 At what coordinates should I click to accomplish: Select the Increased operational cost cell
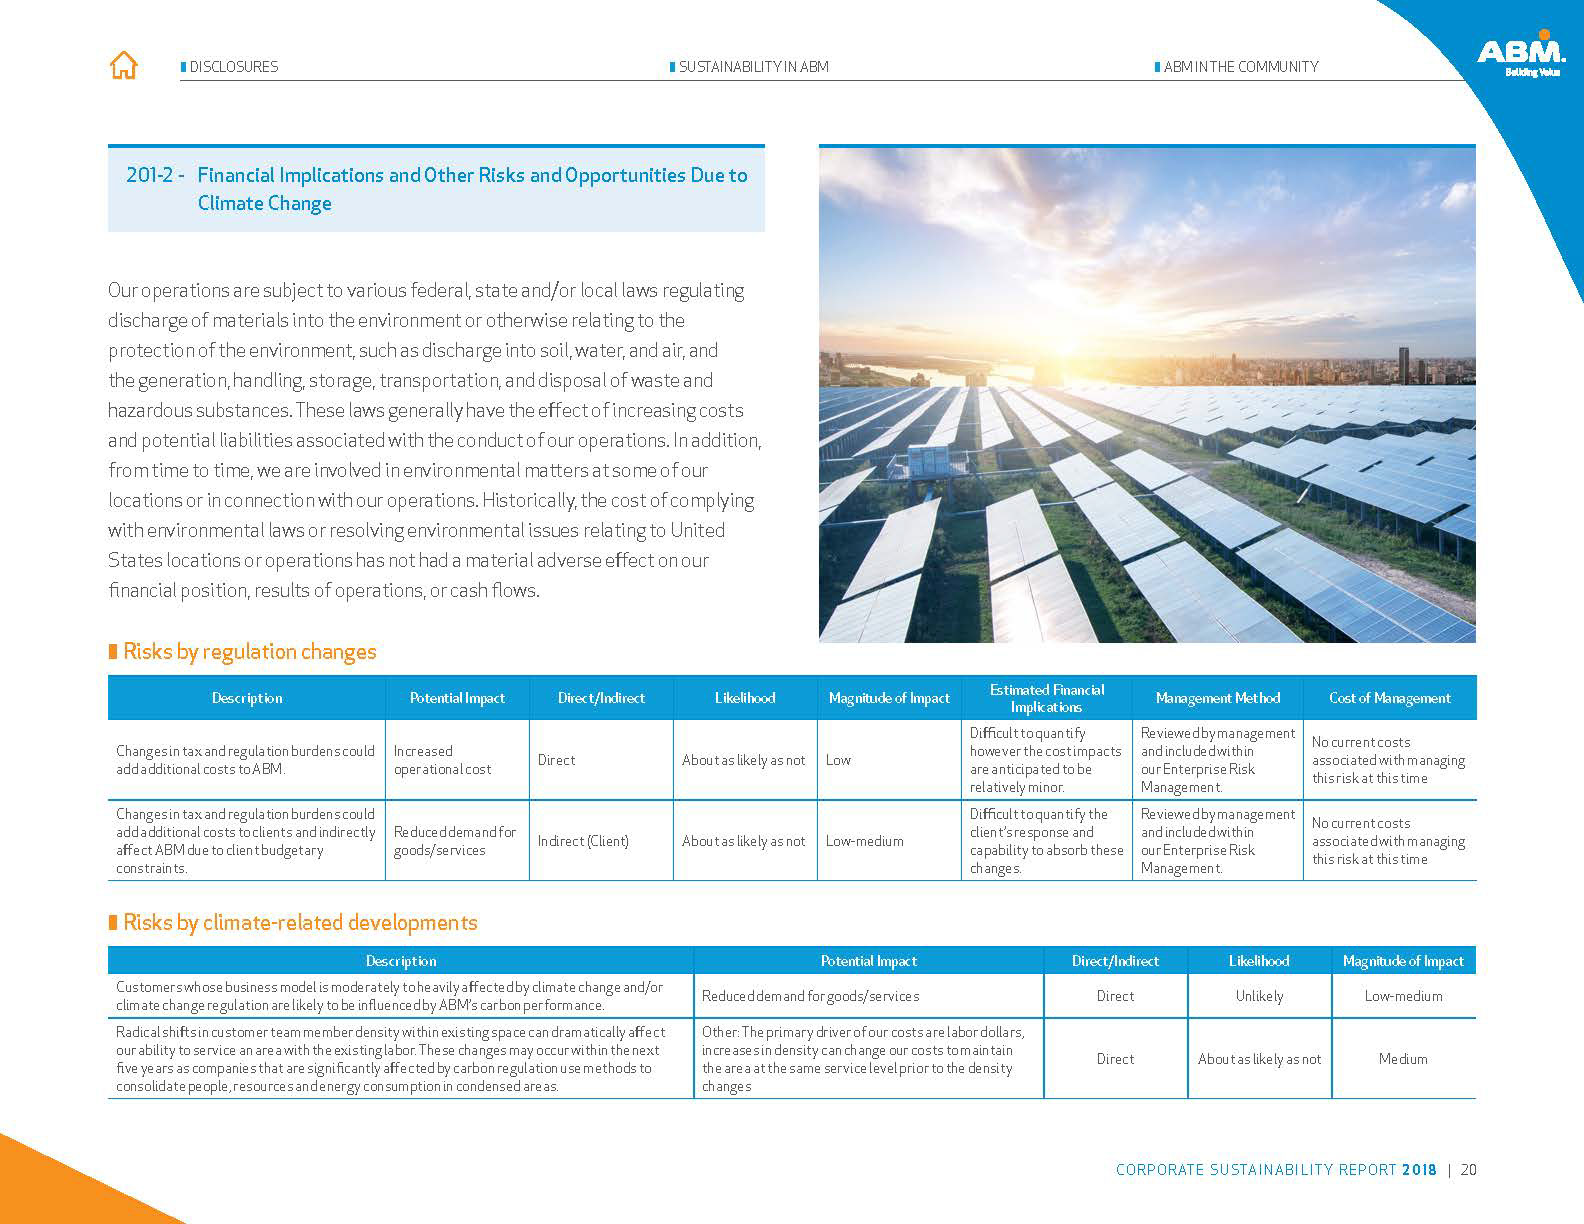pos(457,760)
